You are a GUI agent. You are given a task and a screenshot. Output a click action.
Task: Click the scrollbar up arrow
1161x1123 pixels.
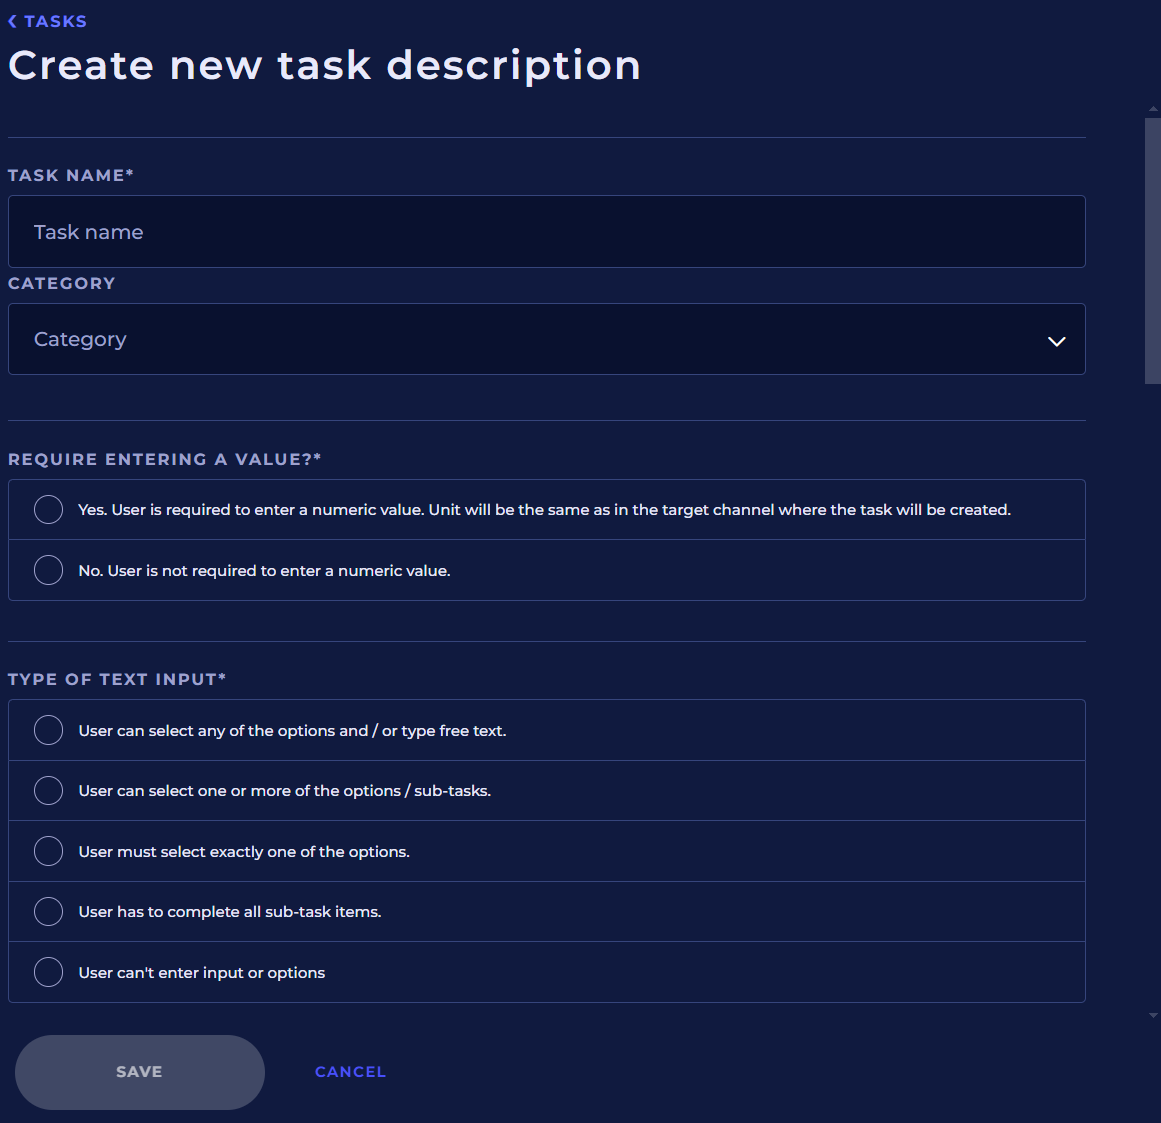coord(1153,108)
